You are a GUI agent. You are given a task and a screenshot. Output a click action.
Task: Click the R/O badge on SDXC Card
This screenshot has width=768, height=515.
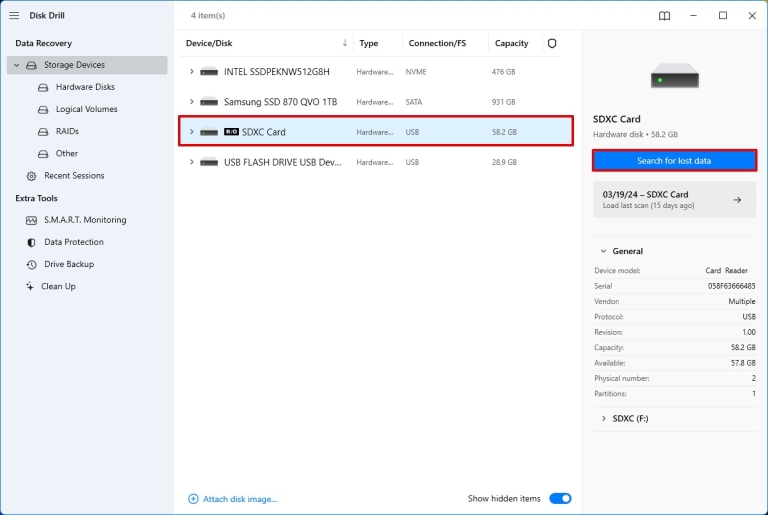click(x=231, y=132)
